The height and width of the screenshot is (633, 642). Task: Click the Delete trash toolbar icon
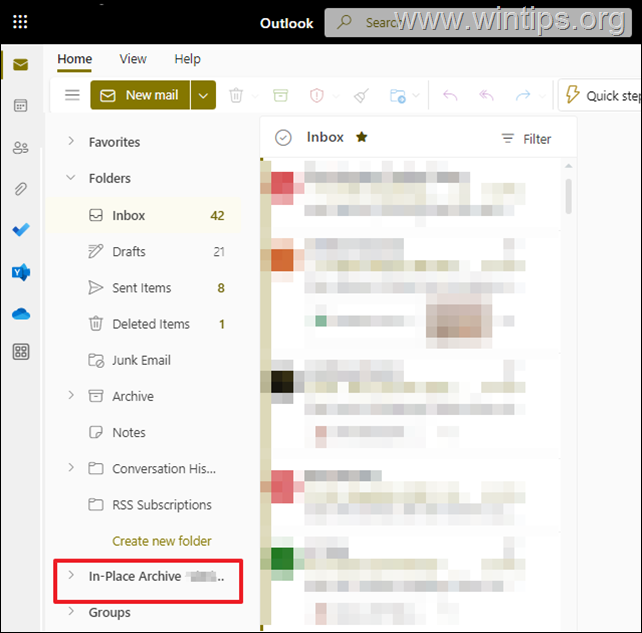236,95
